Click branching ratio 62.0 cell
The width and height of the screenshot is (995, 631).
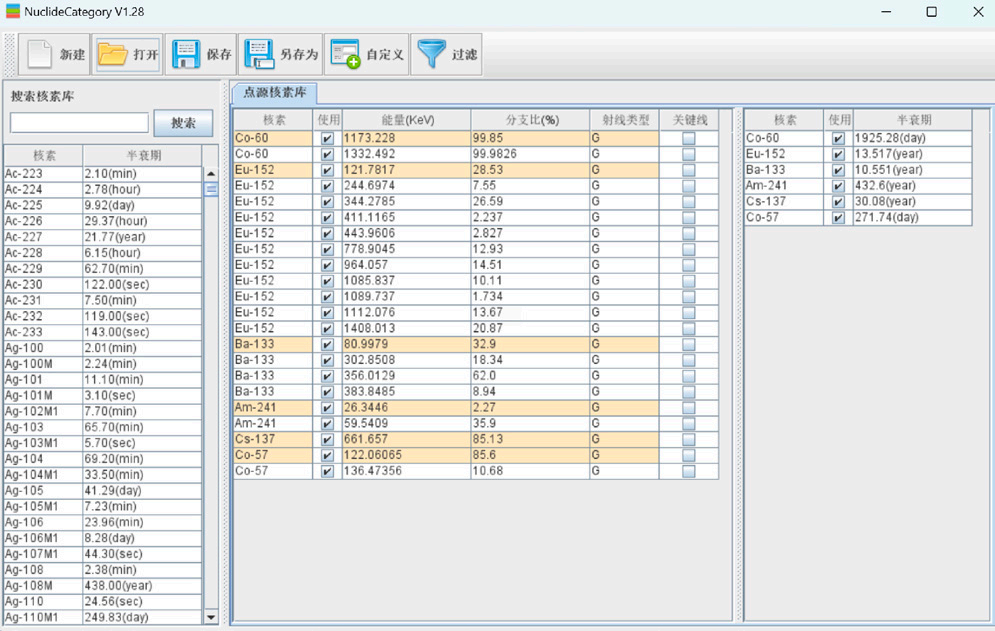(530, 376)
